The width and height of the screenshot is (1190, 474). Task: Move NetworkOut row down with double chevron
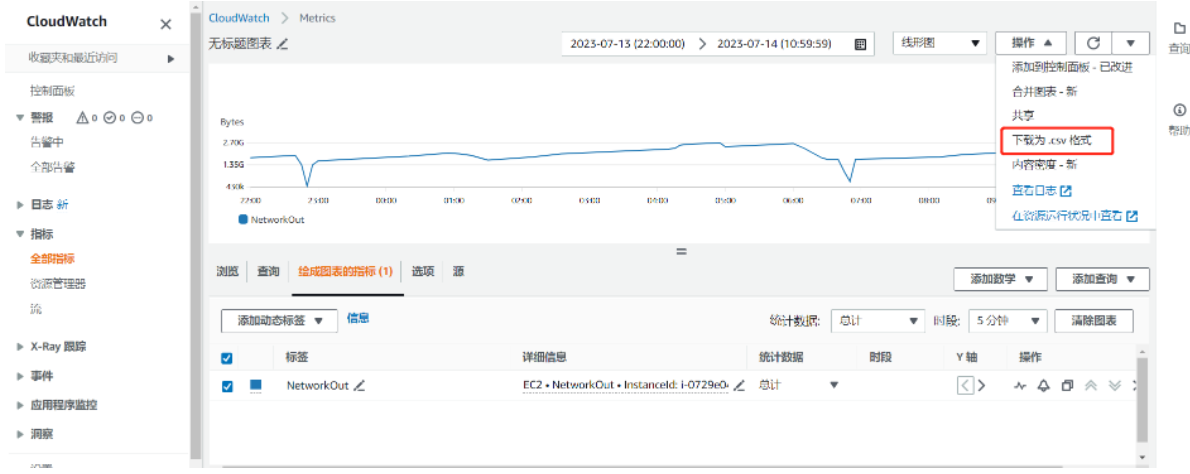pyautogui.click(x=1114, y=385)
